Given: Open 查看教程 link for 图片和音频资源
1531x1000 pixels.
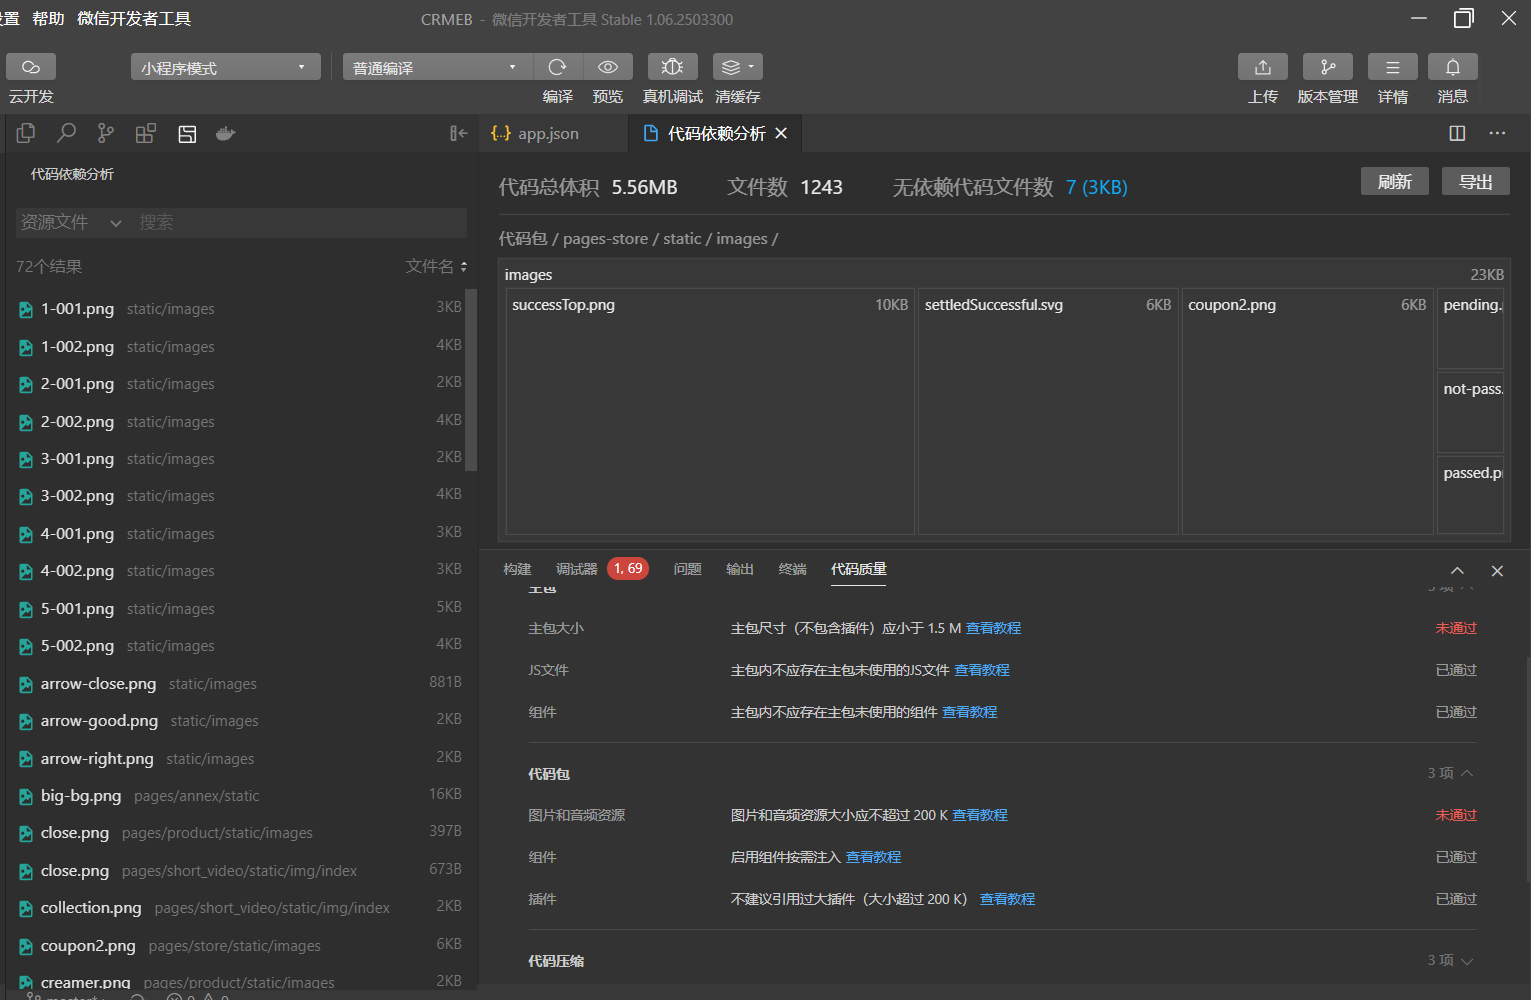Looking at the screenshot, I should (x=980, y=815).
